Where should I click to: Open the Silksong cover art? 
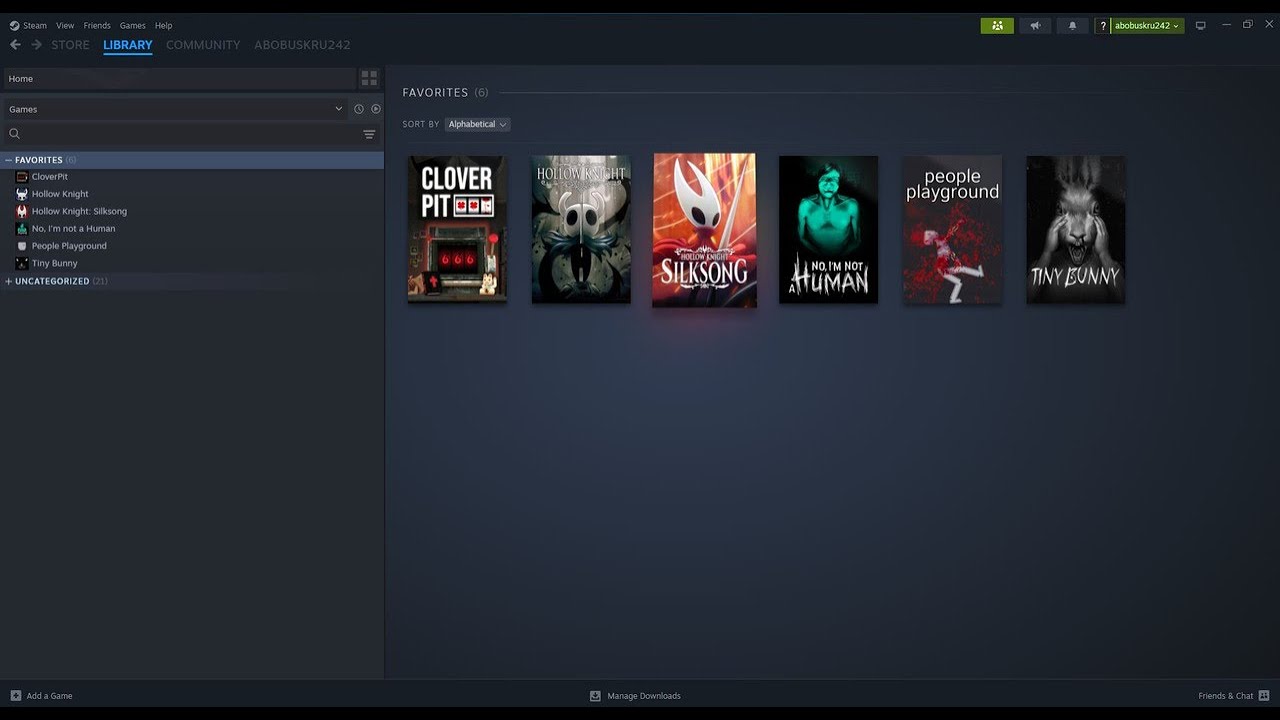coord(704,230)
